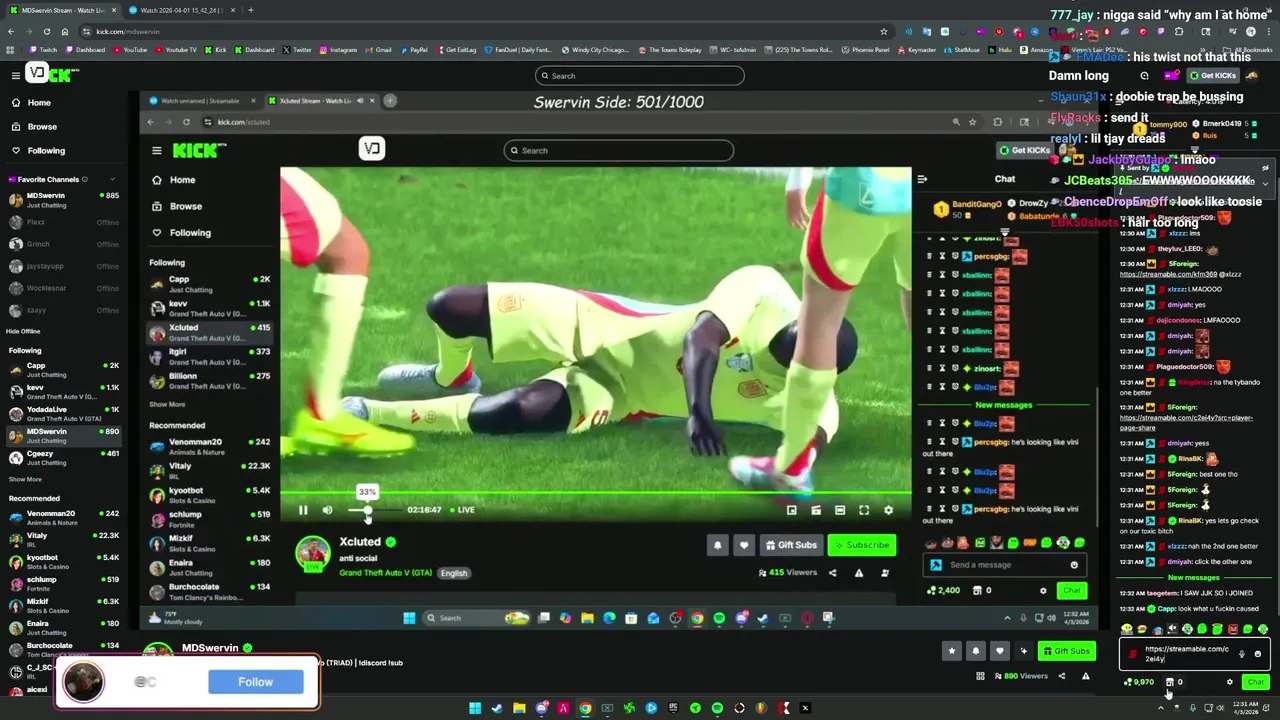
Task: Click Gift Subs on Xcluted's channel
Action: (791, 545)
